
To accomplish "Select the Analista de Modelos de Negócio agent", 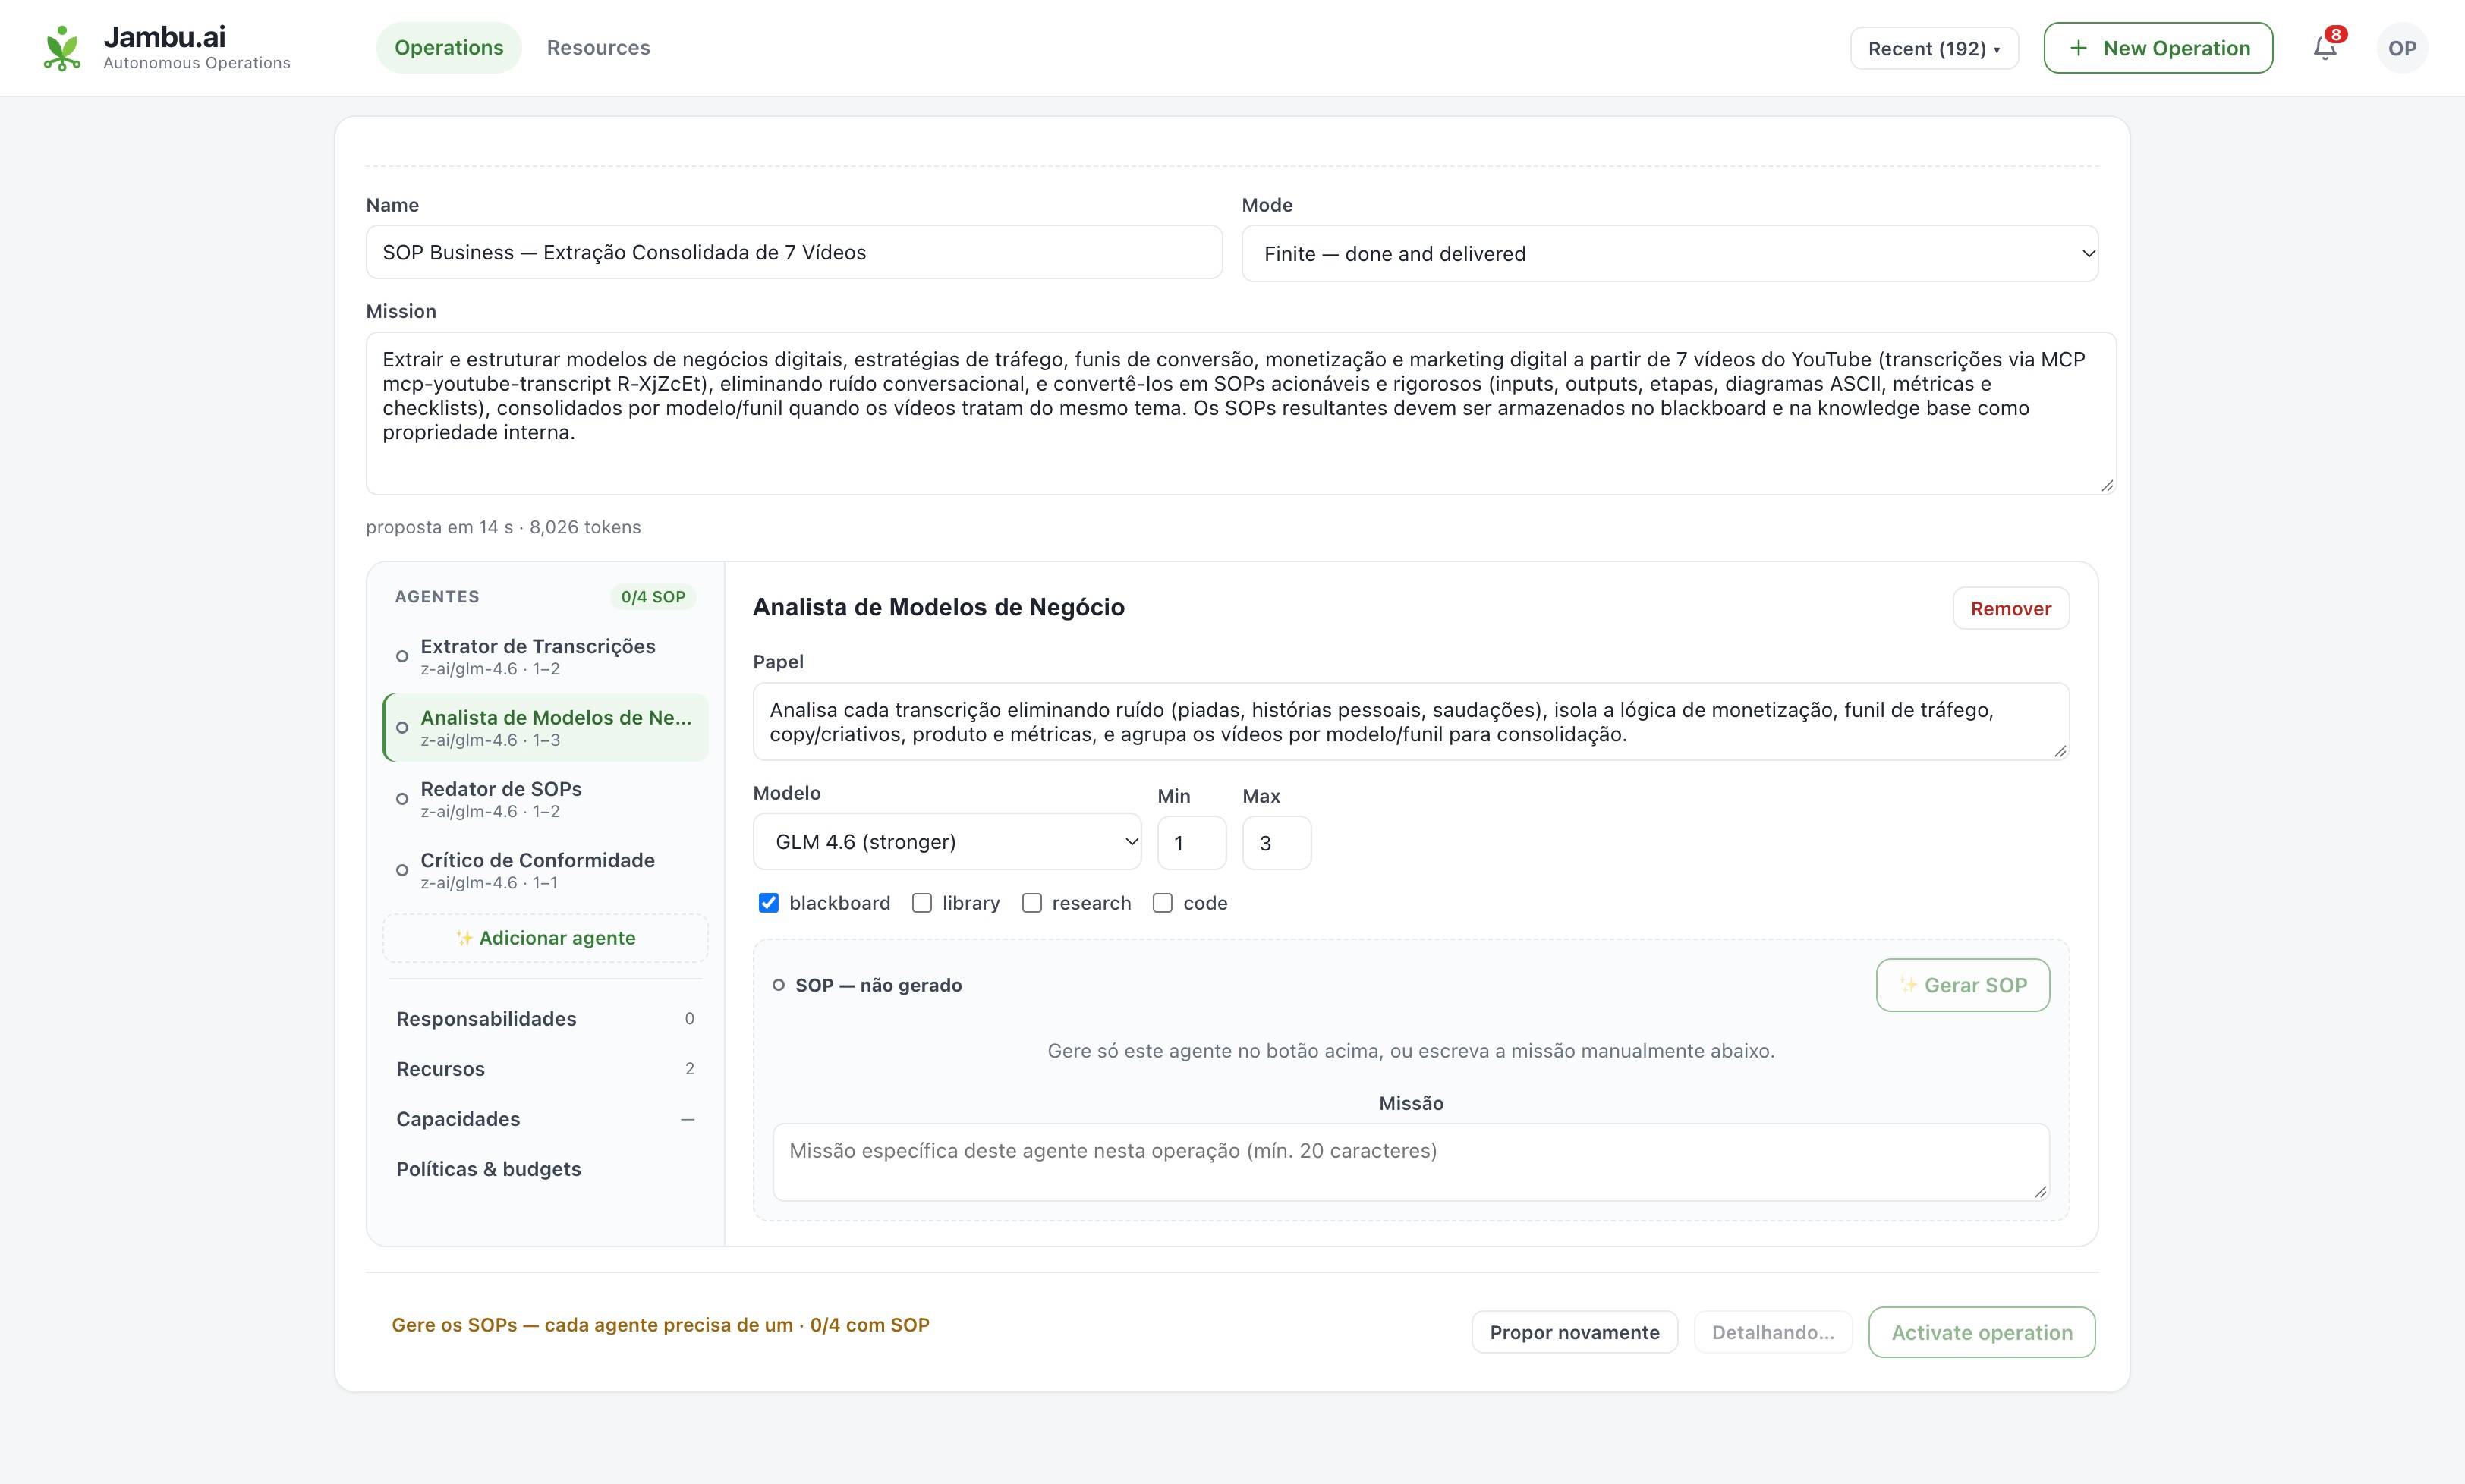I will [x=545, y=728].
